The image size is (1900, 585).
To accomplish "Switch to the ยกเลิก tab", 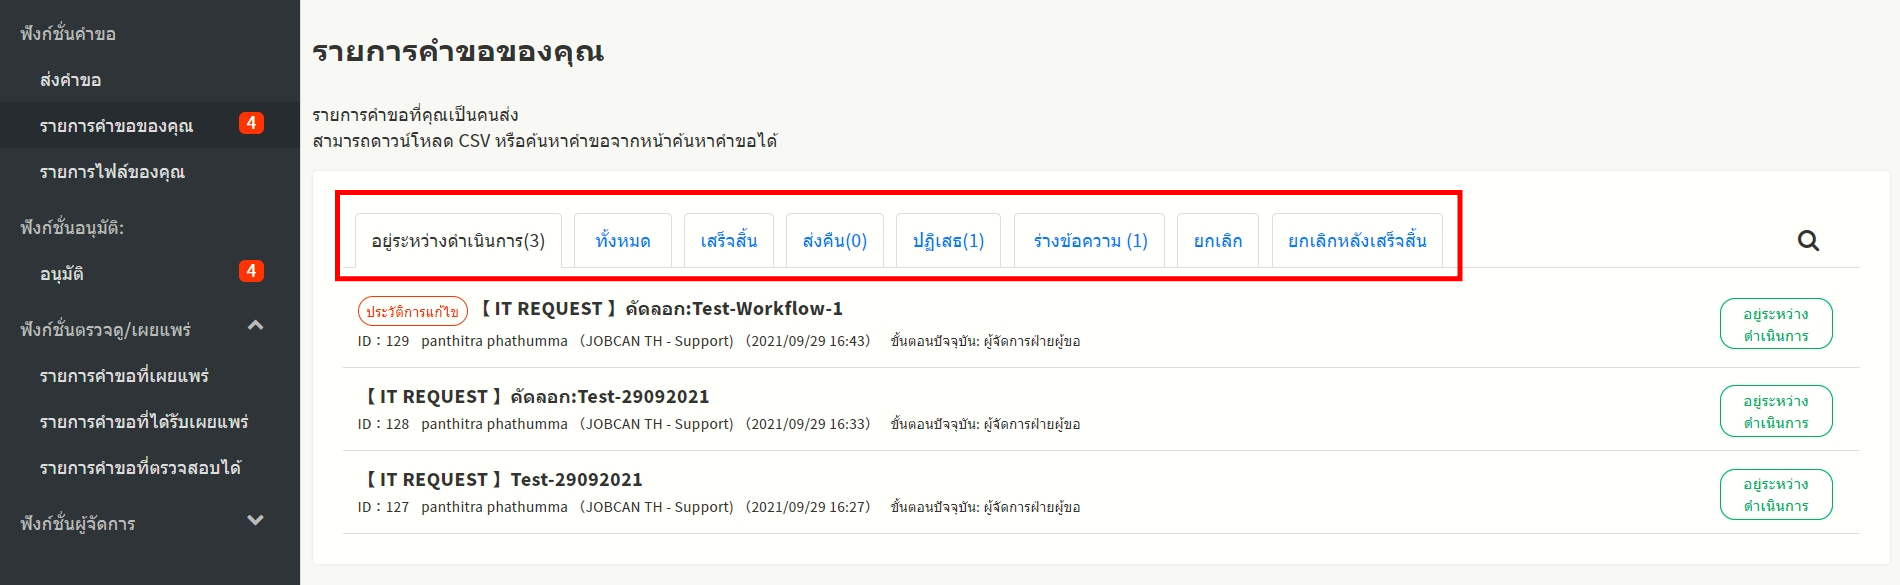I will [1217, 241].
